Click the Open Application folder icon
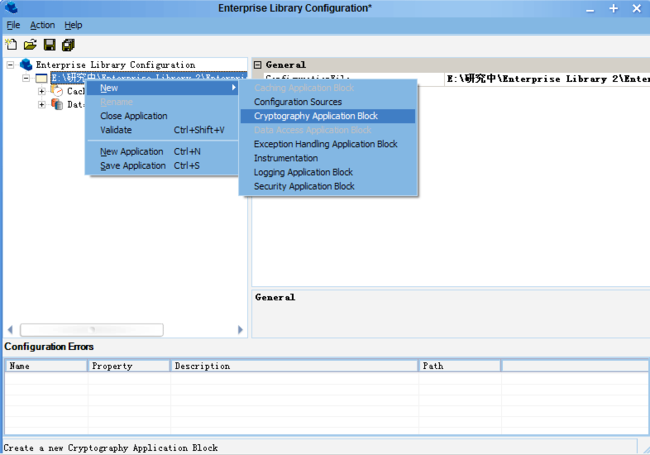650x455 pixels. point(30,44)
